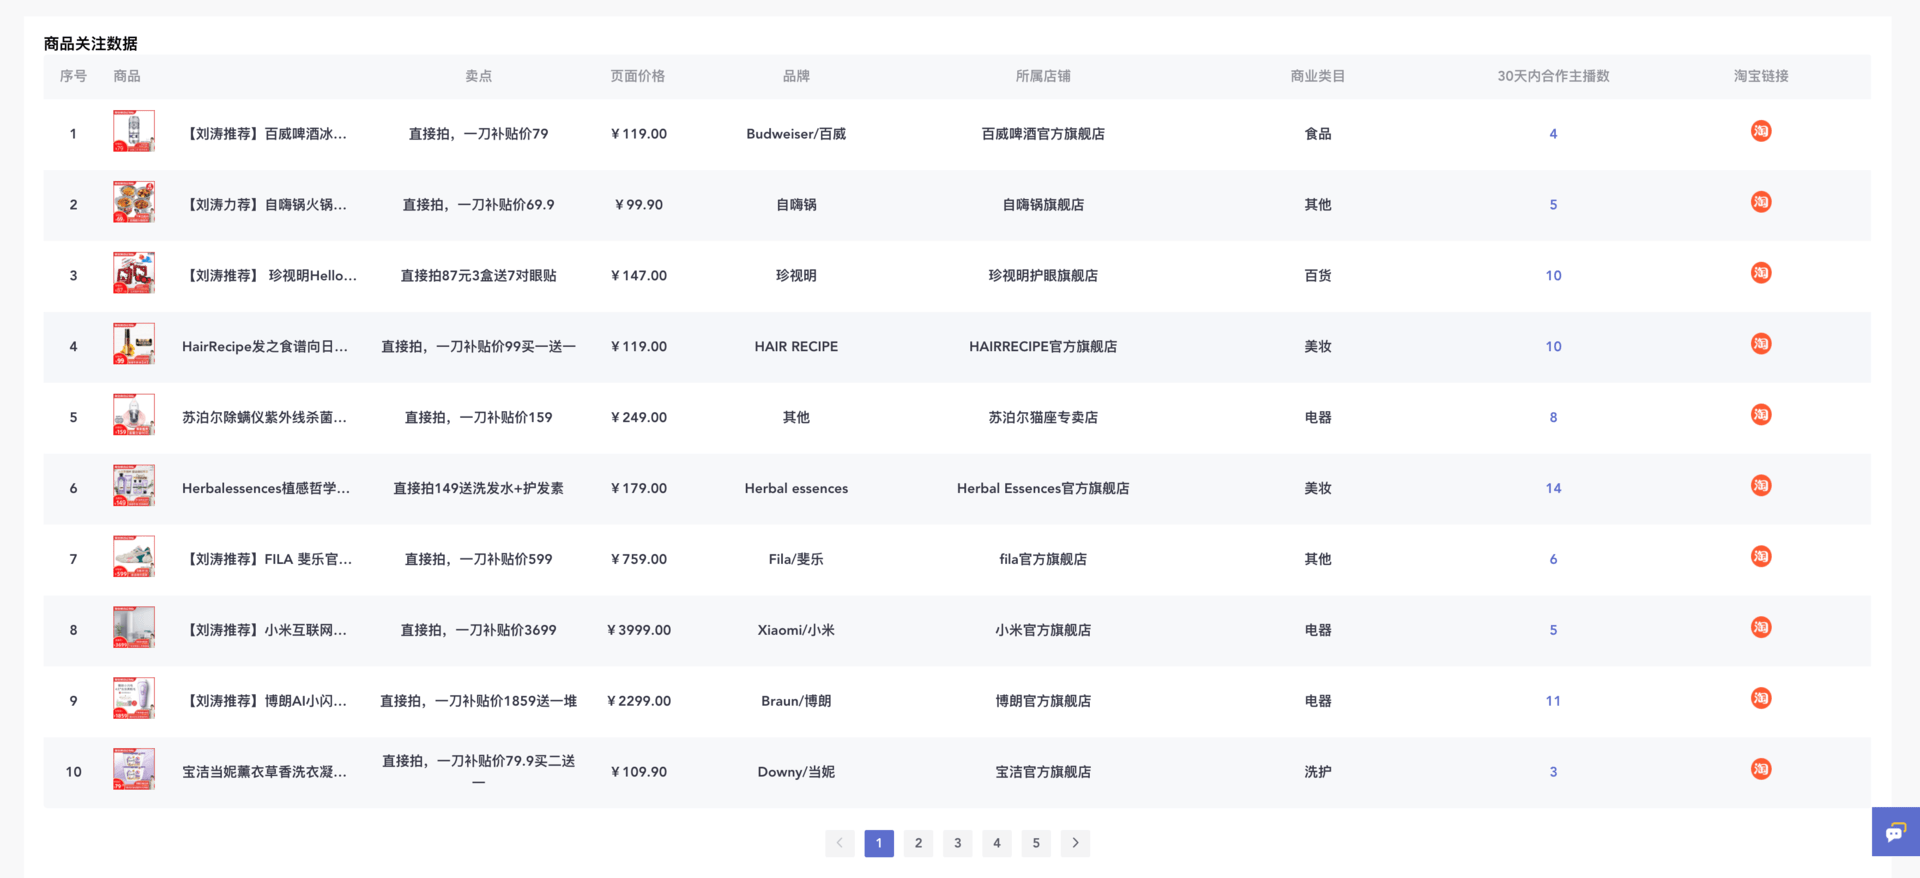Open Taobao link for Budweiser row

point(1761,131)
